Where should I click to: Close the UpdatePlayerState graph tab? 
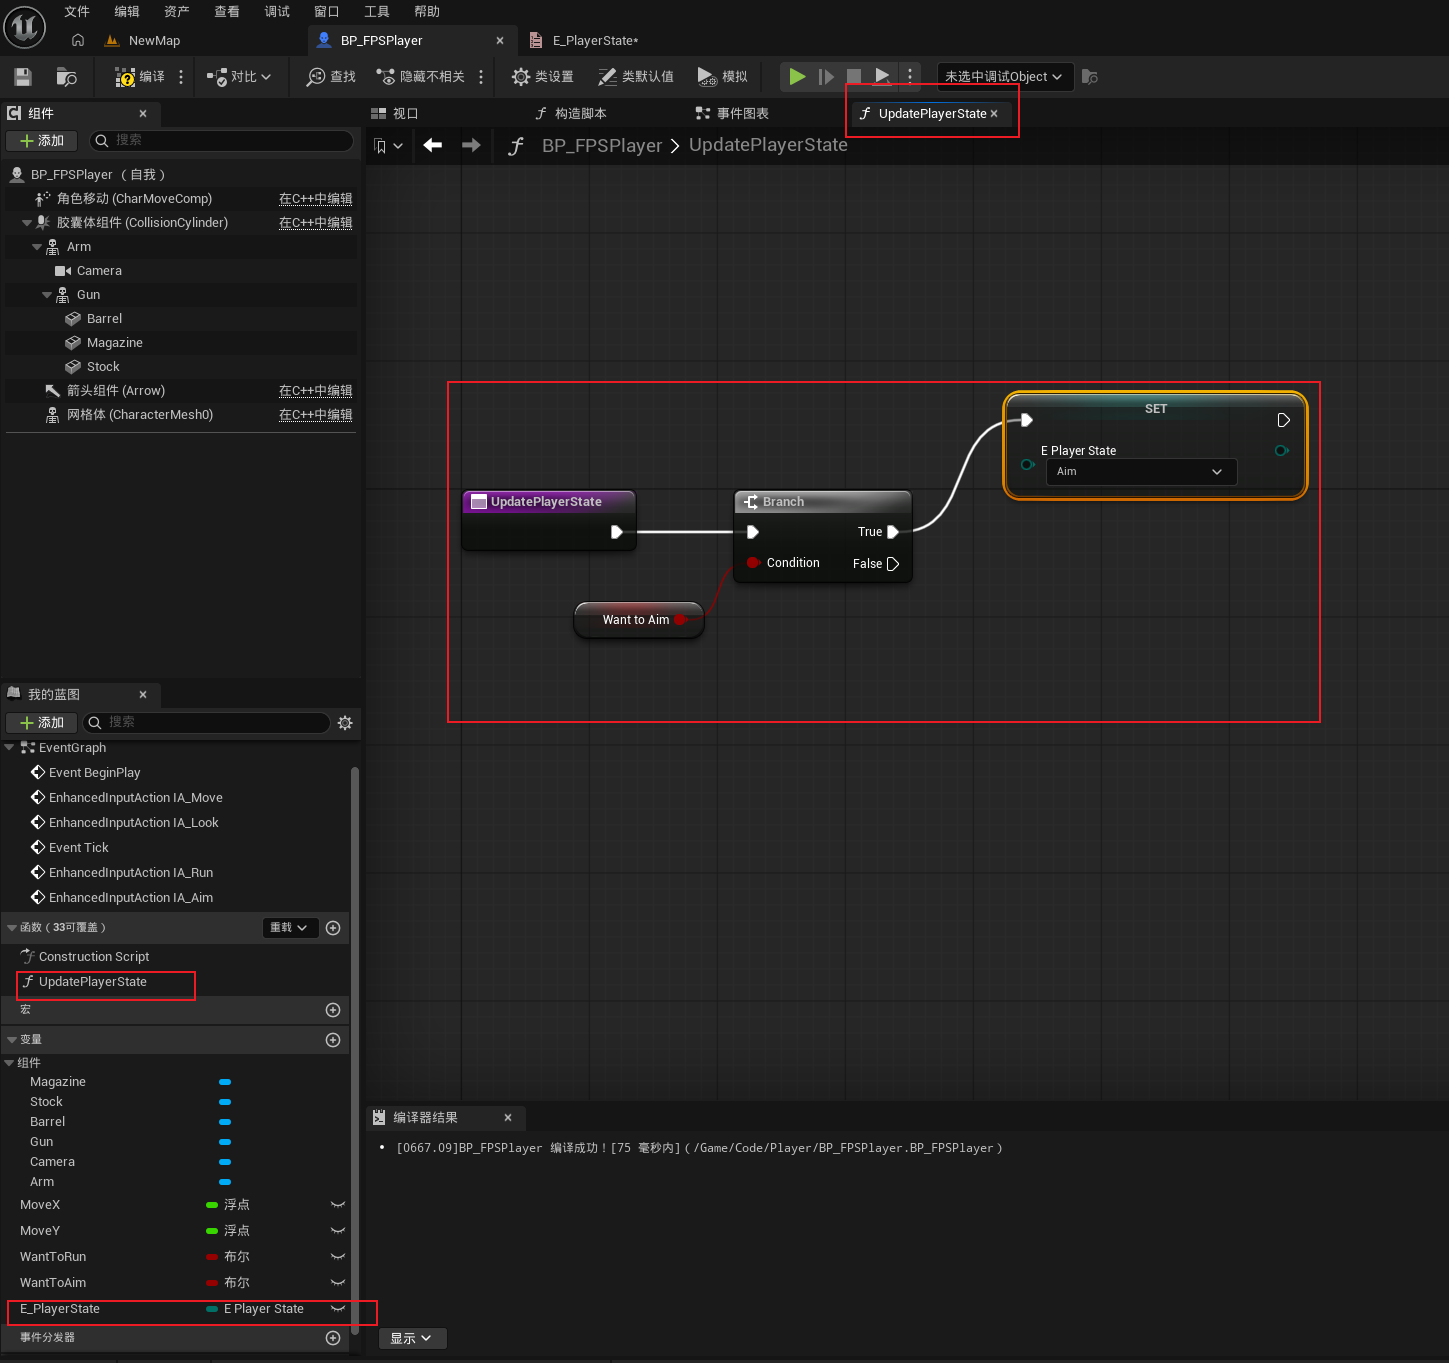point(994,114)
